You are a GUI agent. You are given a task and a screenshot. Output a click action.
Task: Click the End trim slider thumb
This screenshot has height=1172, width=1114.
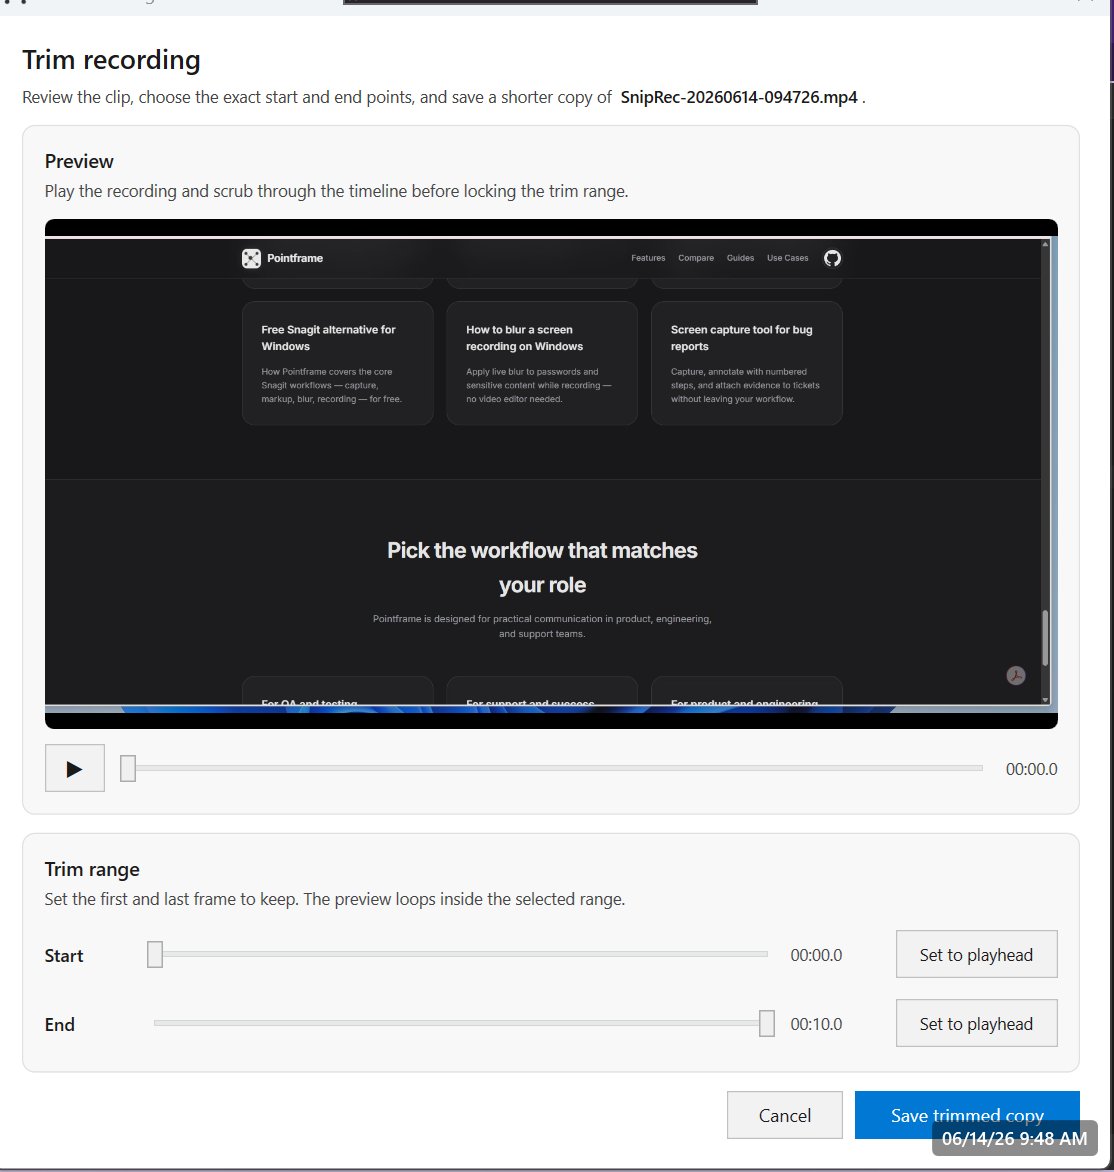coord(766,1023)
